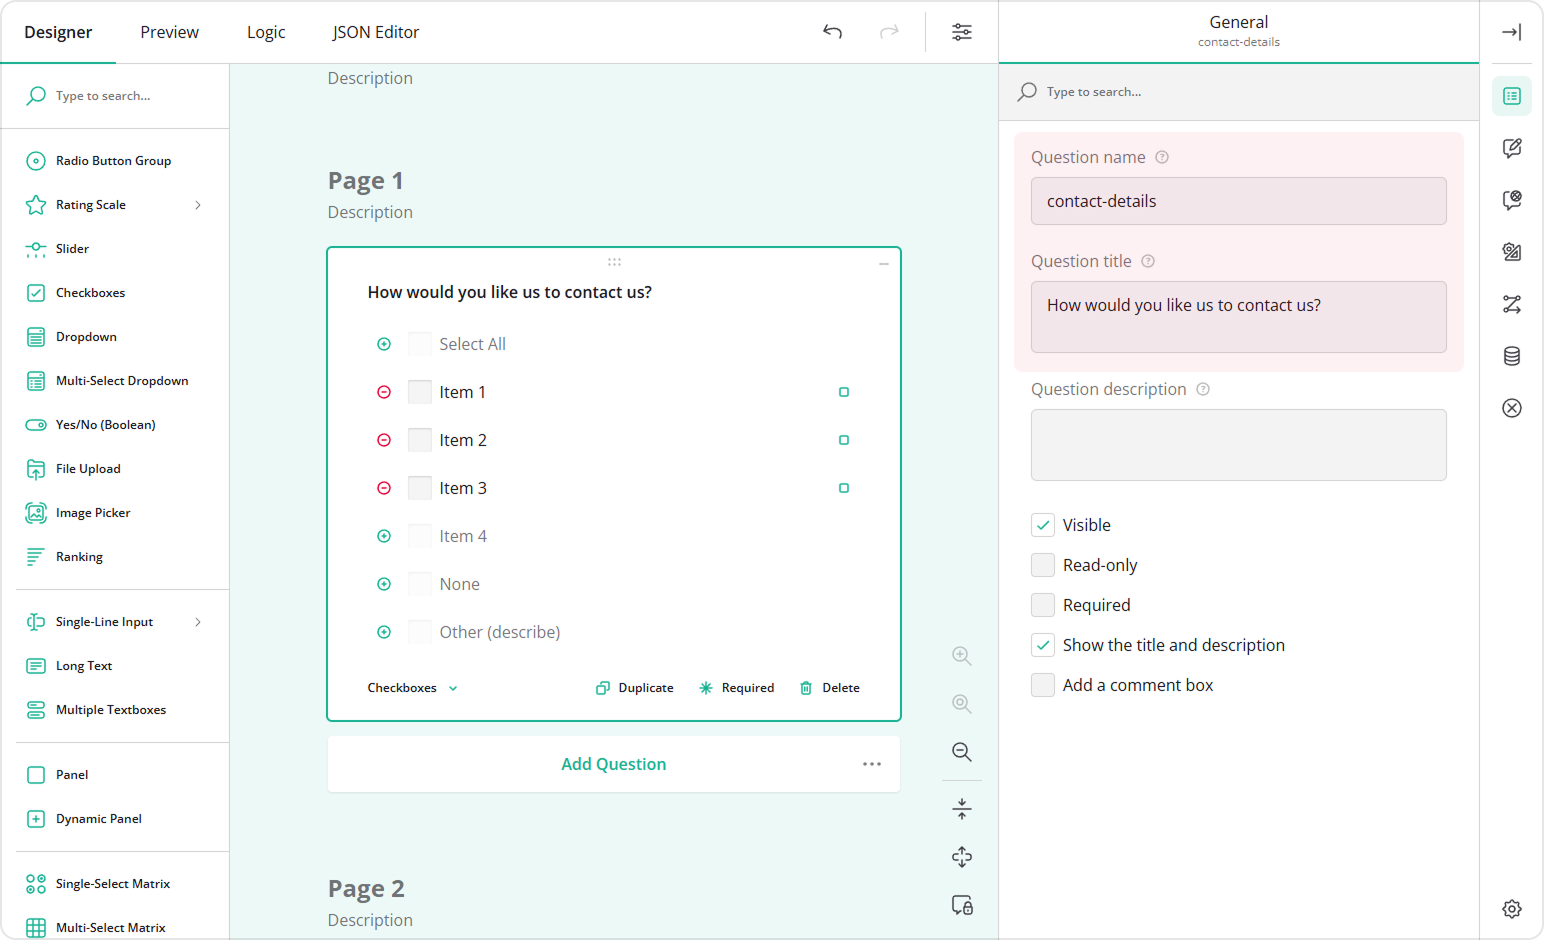
Task: Redo the last change
Action: pos(889,31)
